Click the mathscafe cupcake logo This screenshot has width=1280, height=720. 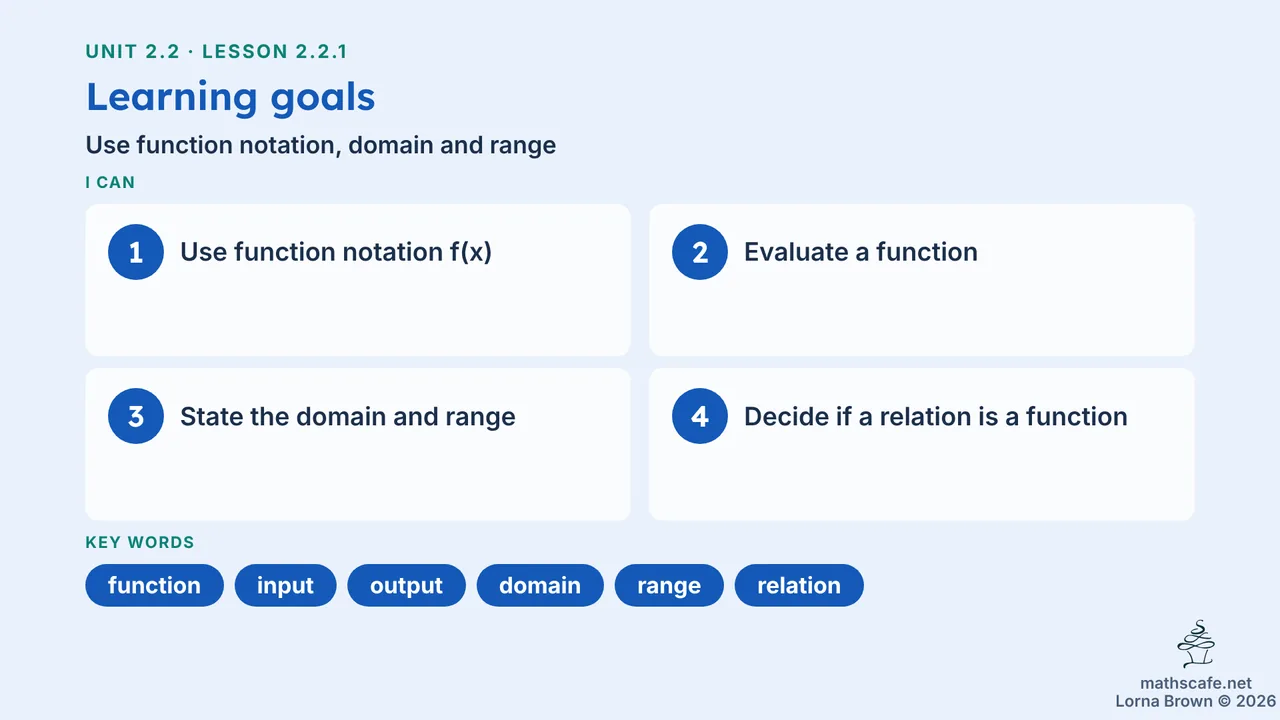tap(1196, 645)
